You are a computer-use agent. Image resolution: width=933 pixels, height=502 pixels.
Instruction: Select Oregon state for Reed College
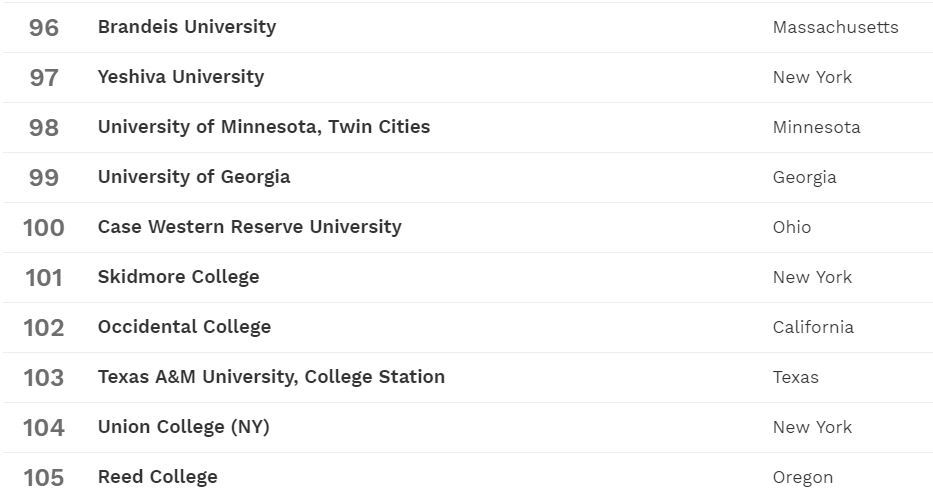[x=803, y=477]
